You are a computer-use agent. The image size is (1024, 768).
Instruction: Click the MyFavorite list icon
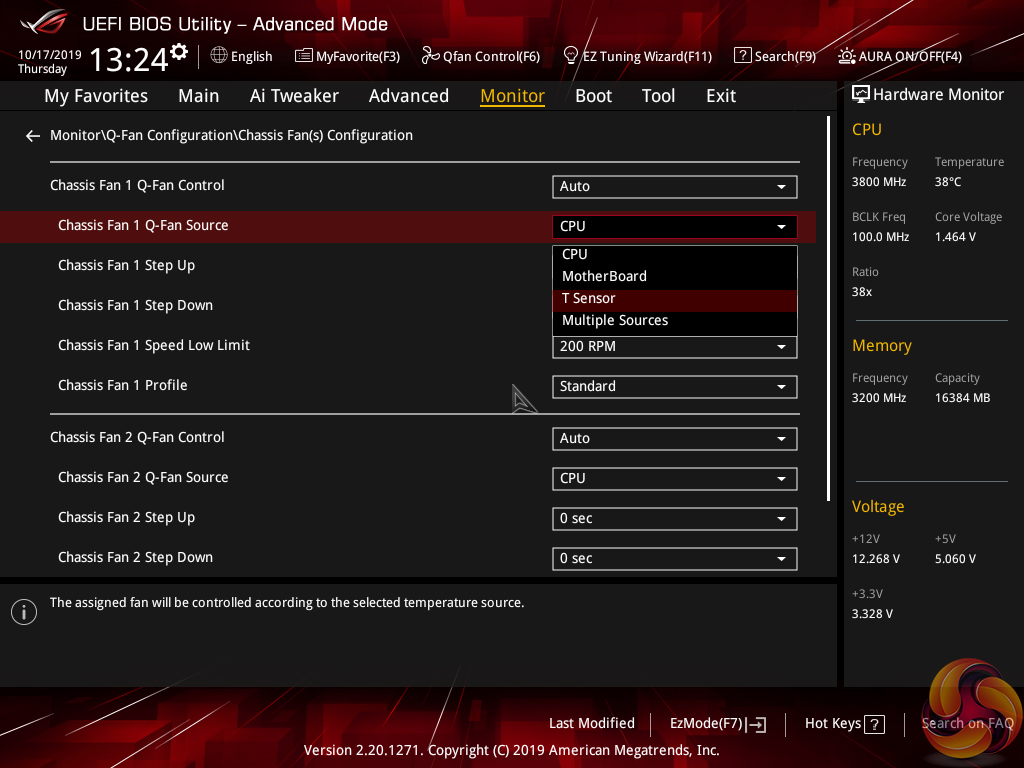pyautogui.click(x=303, y=56)
